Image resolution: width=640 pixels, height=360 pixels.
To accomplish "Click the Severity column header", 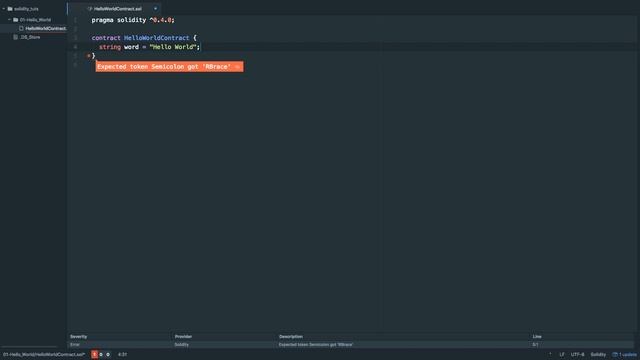I will (x=78, y=337).
